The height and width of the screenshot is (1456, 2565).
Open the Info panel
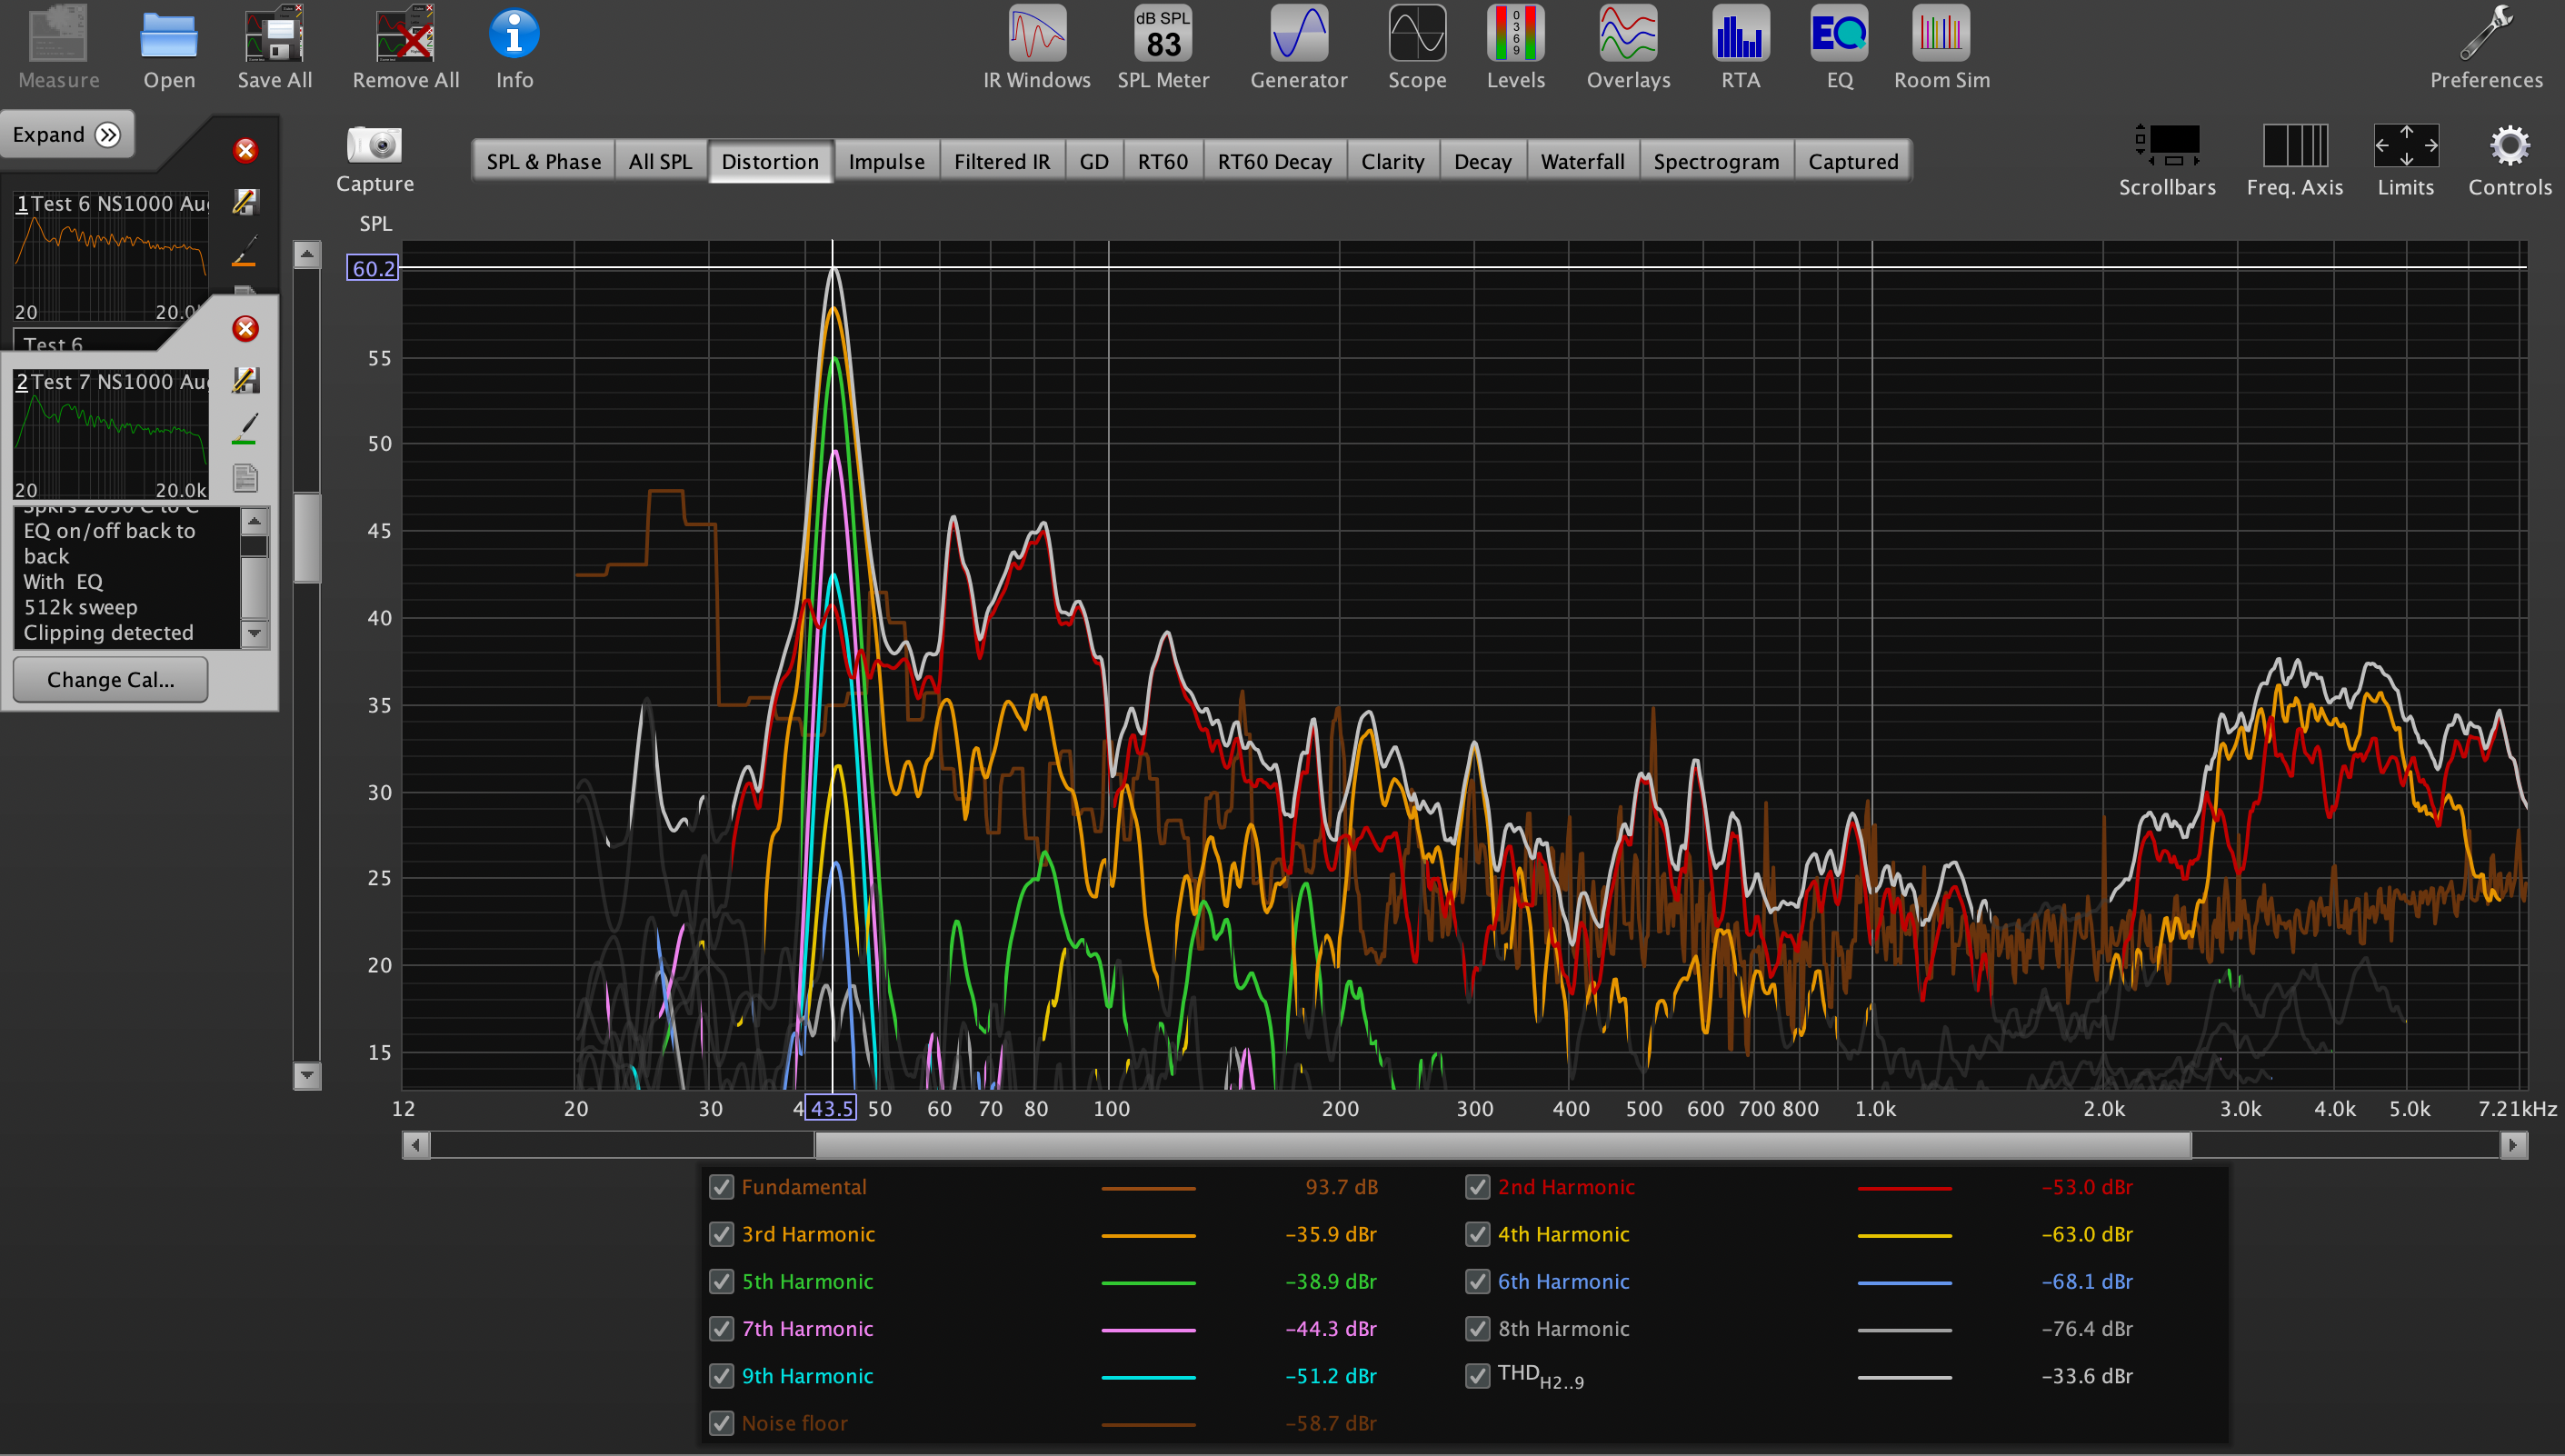point(514,34)
